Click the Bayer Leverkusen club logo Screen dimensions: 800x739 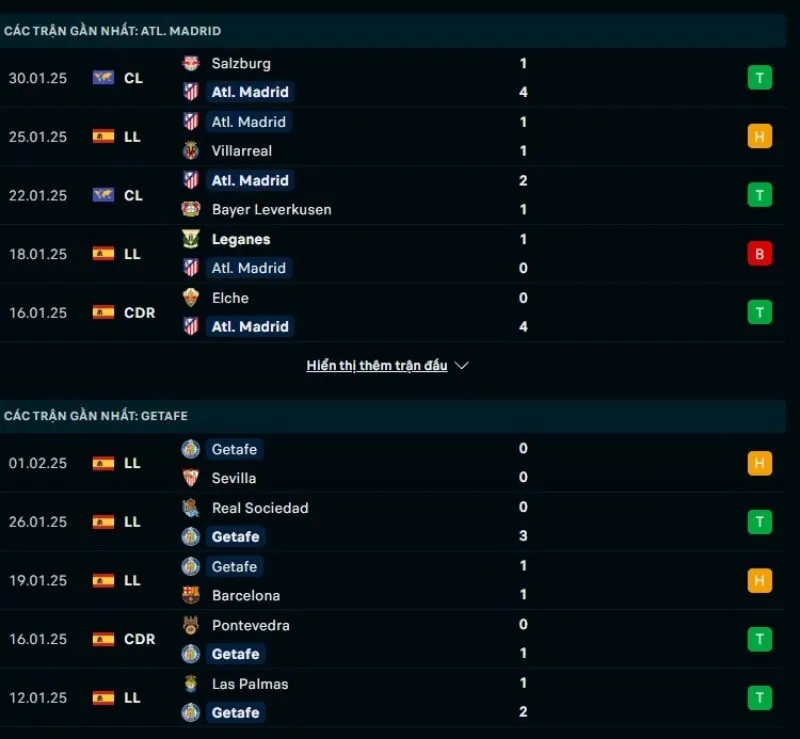pyautogui.click(x=191, y=210)
